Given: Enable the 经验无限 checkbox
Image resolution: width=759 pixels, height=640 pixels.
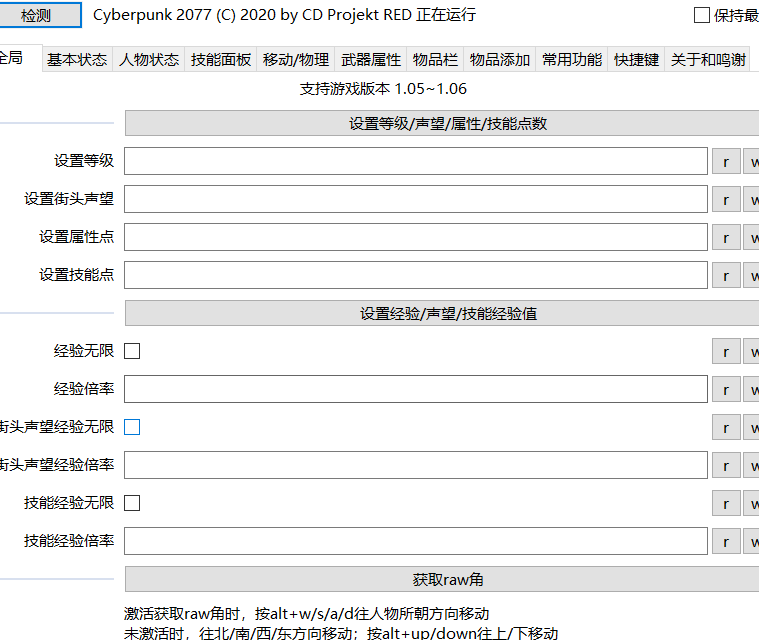Looking at the screenshot, I should (x=132, y=351).
